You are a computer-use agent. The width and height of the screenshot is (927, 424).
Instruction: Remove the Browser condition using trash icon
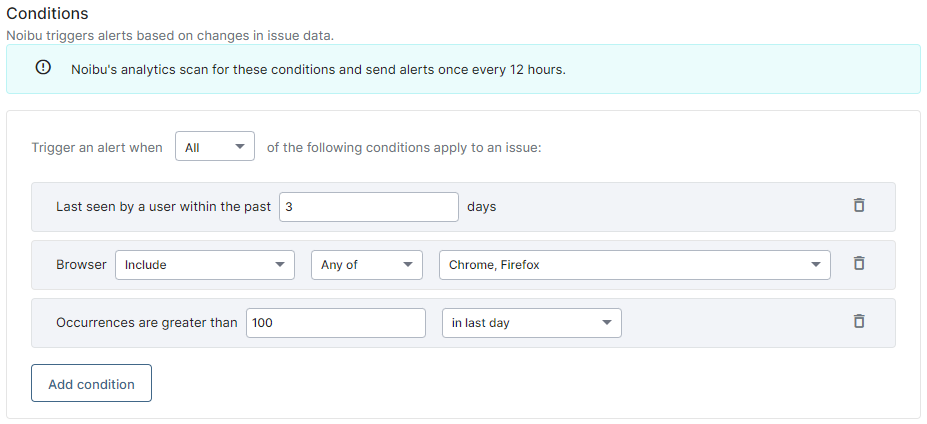click(x=859, y=263)
